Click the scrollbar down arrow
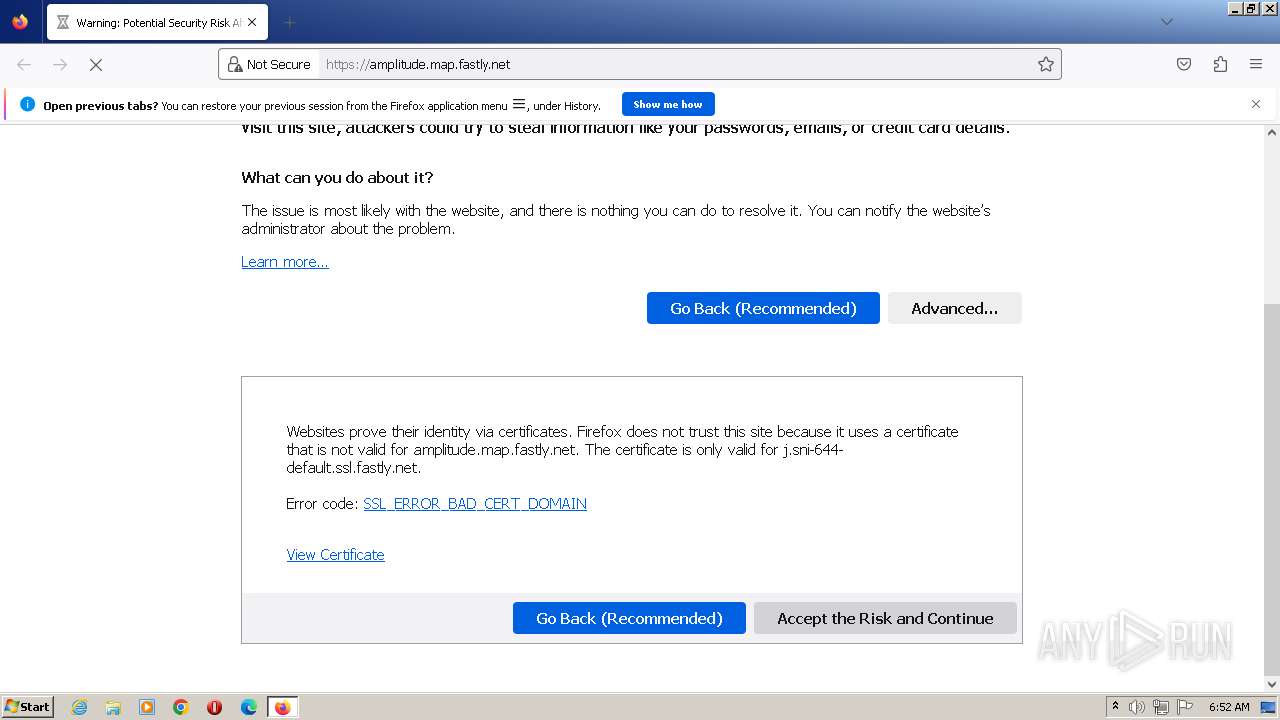Image resolution: width=1280 pixels, height=720 pixels. click(1272, 684)
